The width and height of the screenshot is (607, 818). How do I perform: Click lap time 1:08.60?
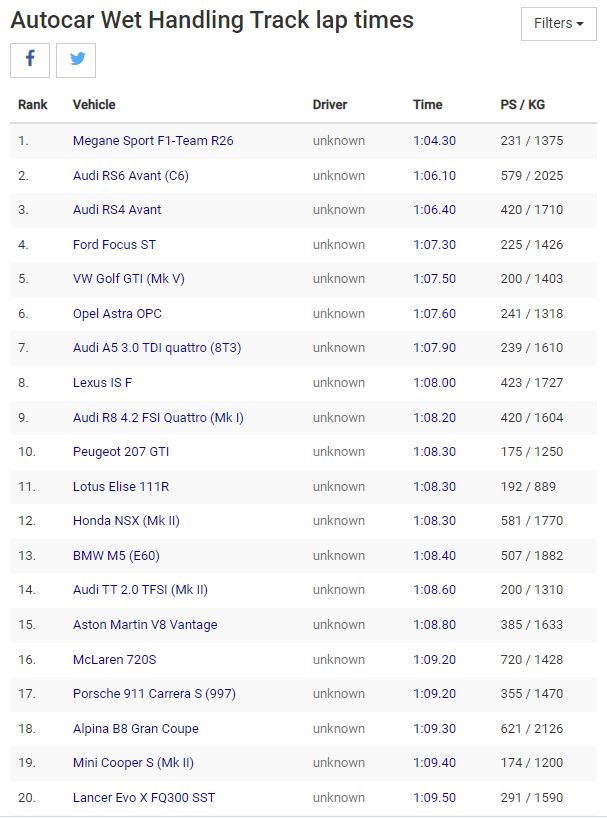point(434,590)
